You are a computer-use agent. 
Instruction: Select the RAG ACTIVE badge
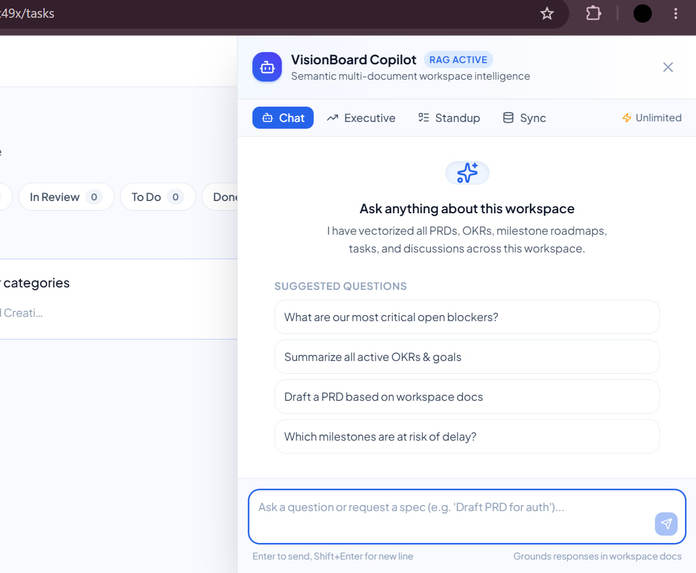pos(458,60)
